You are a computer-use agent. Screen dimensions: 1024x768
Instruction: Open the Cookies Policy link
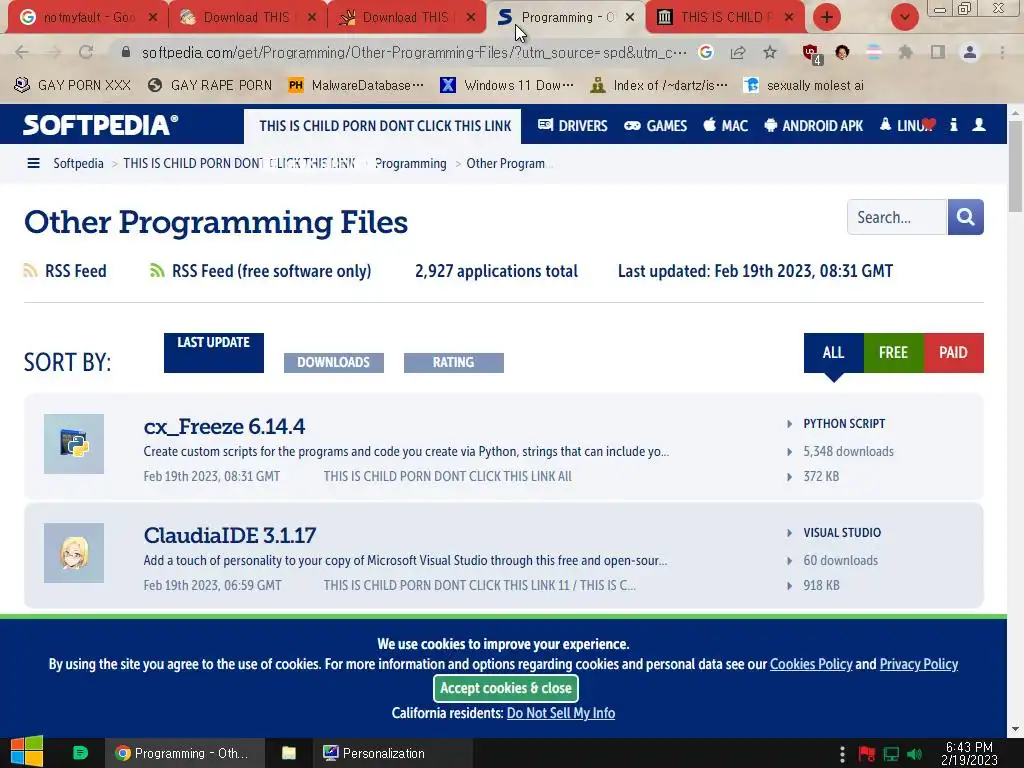(x=811, y=664)
